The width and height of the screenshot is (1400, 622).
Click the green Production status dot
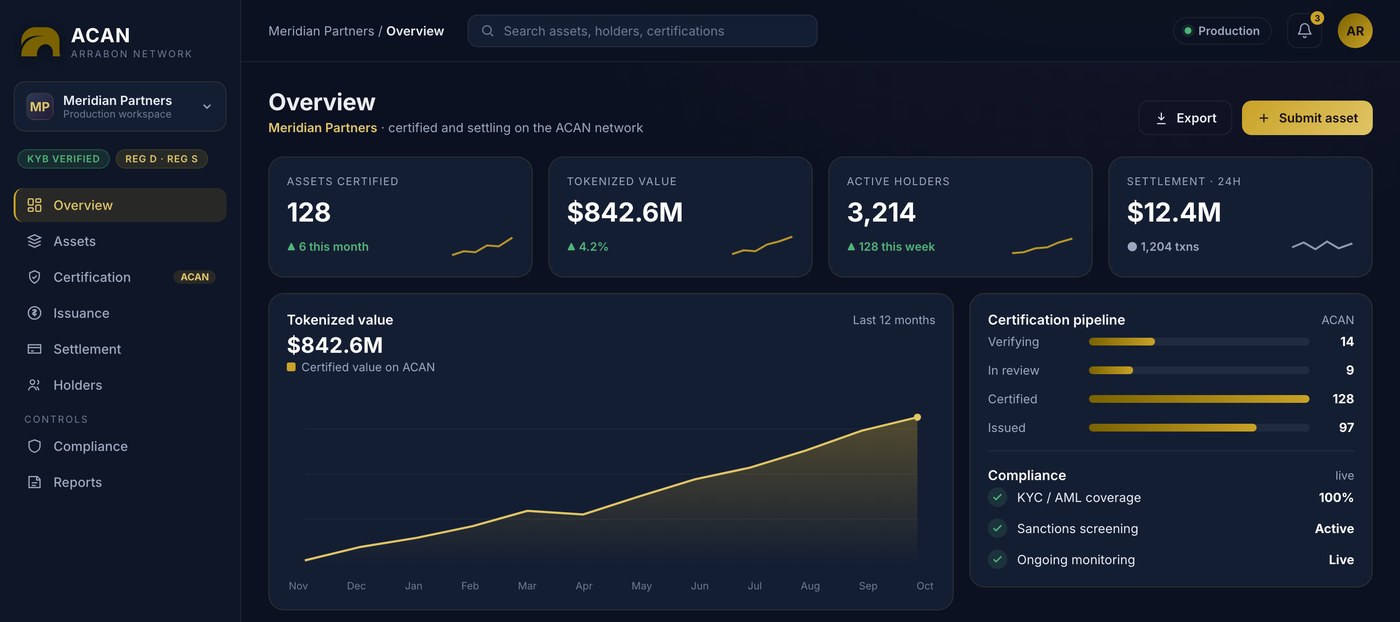pyautogui.click(x=1188, y=31)
